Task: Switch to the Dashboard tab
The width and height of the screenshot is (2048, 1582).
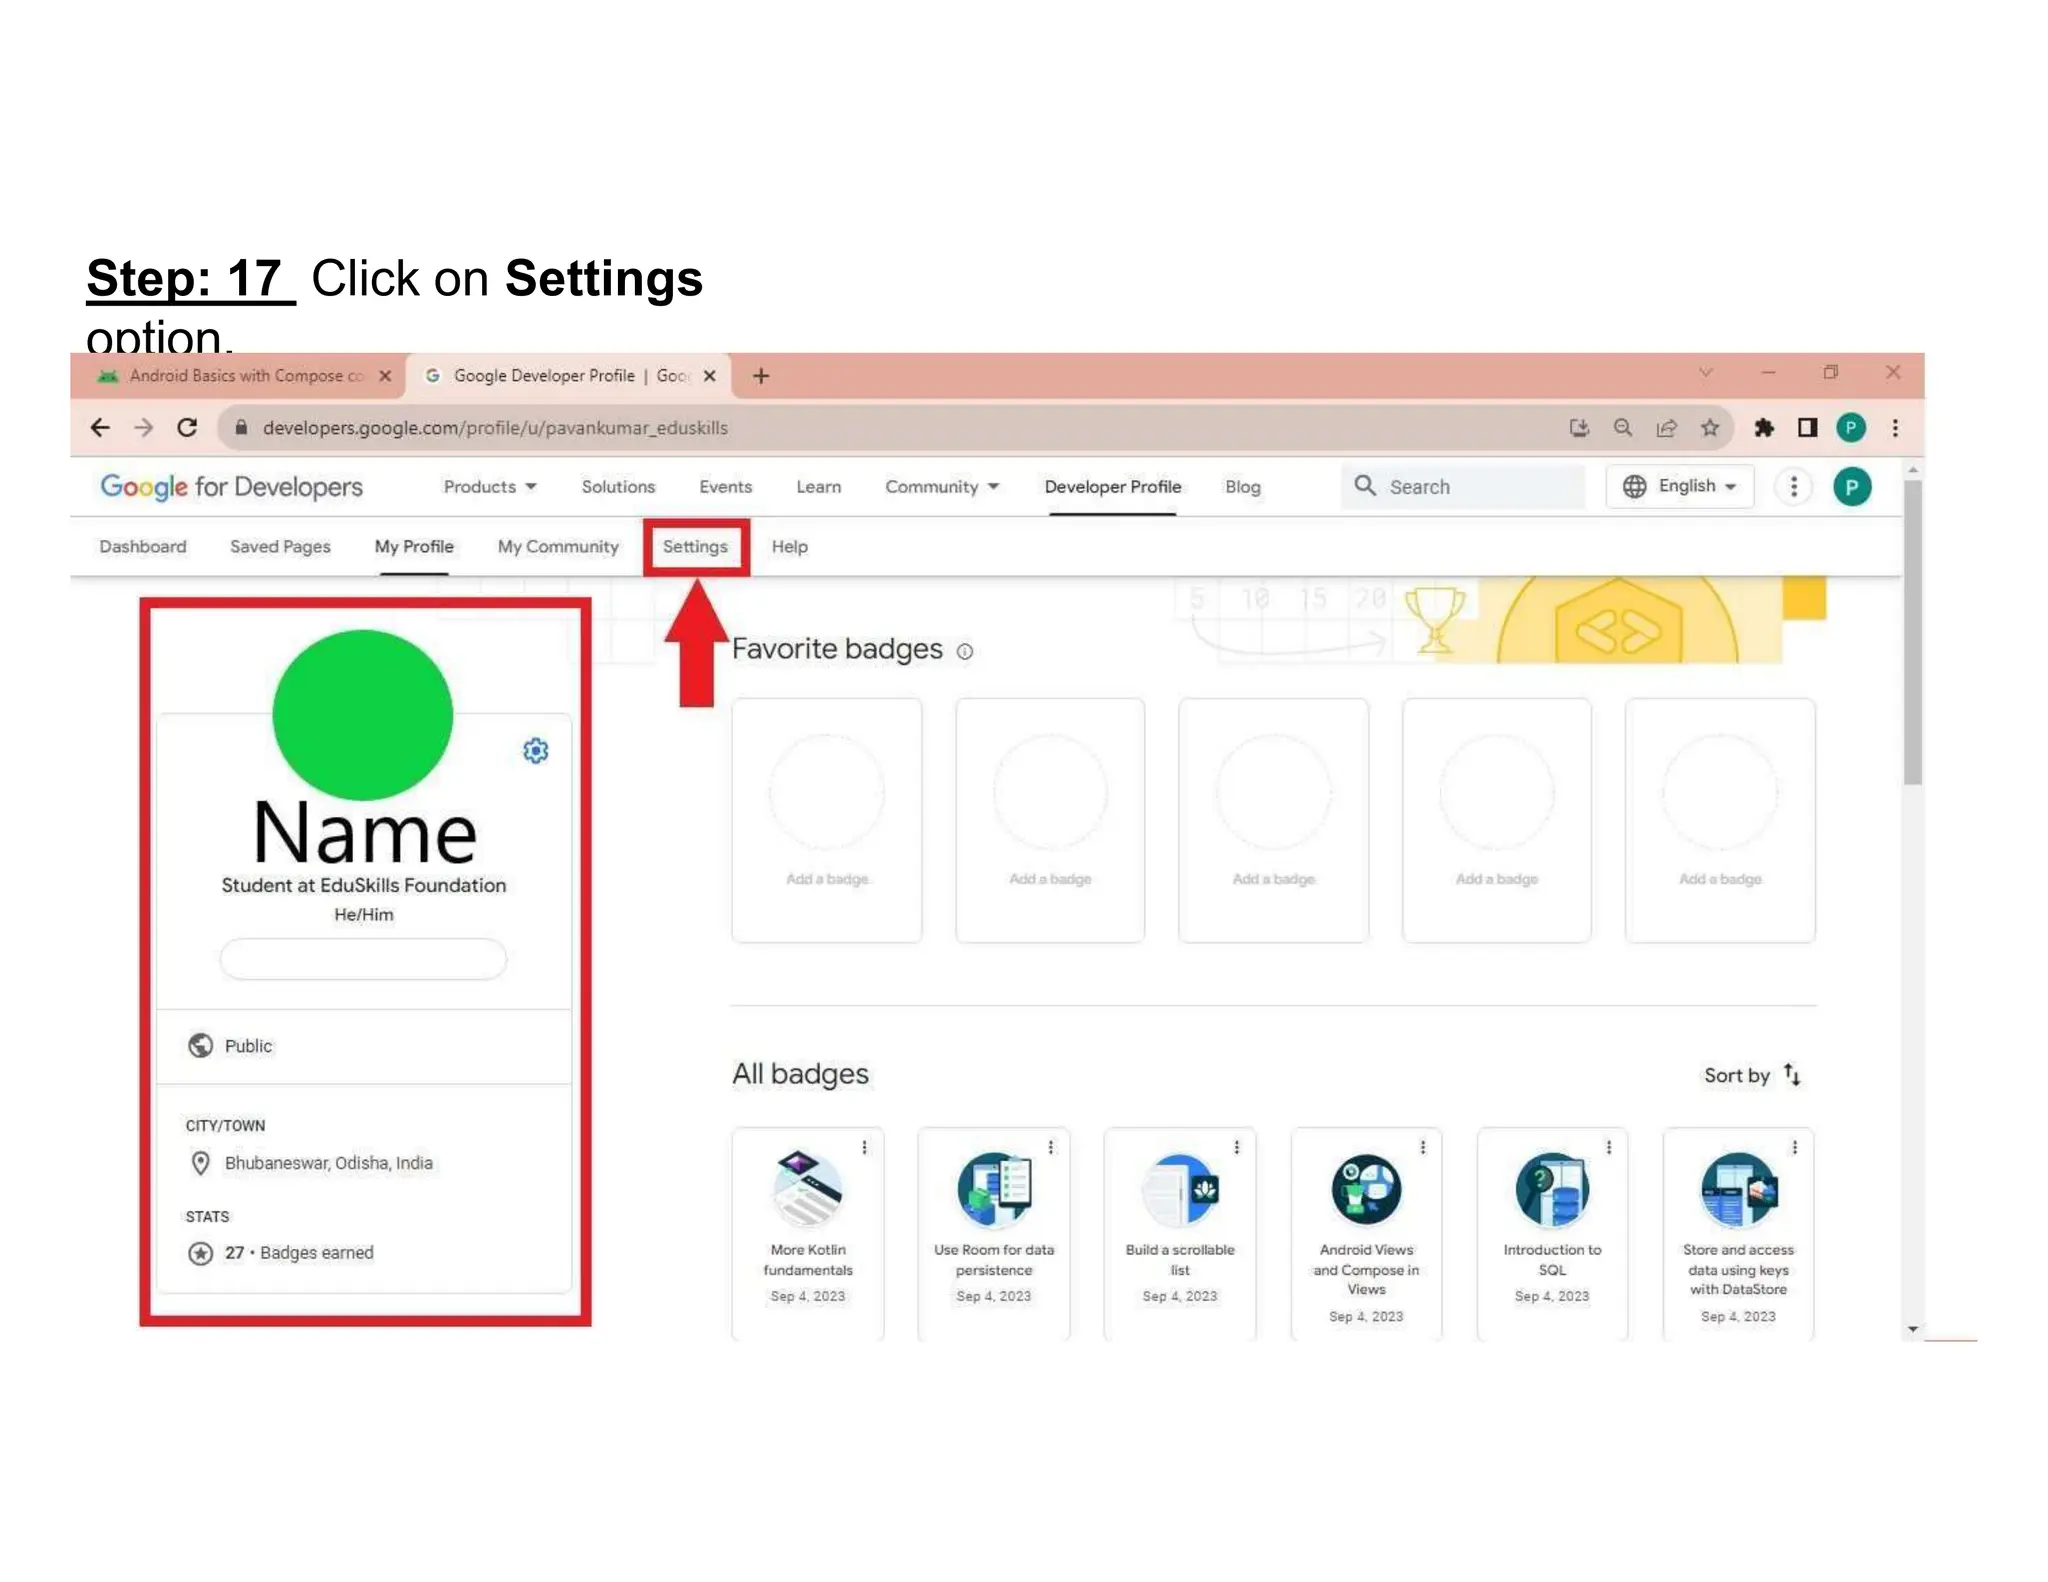Action: coord(143,547)
